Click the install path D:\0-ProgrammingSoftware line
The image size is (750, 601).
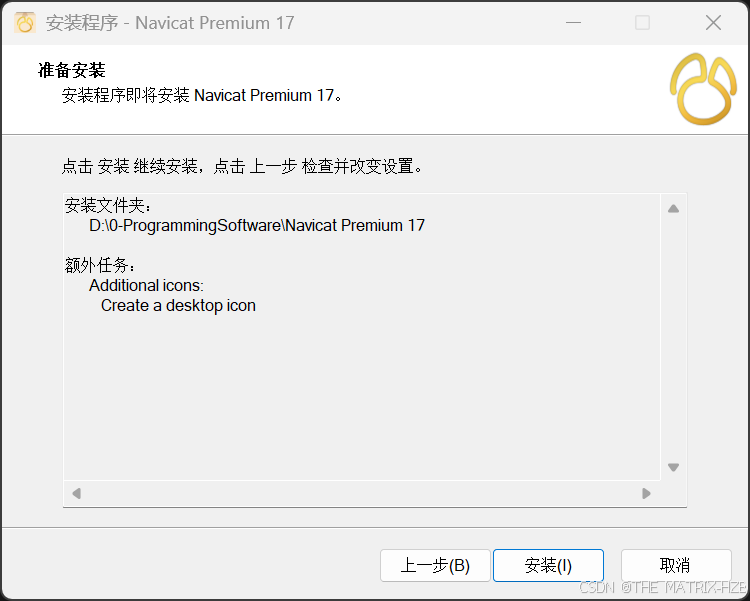click(x=257, y=225)
